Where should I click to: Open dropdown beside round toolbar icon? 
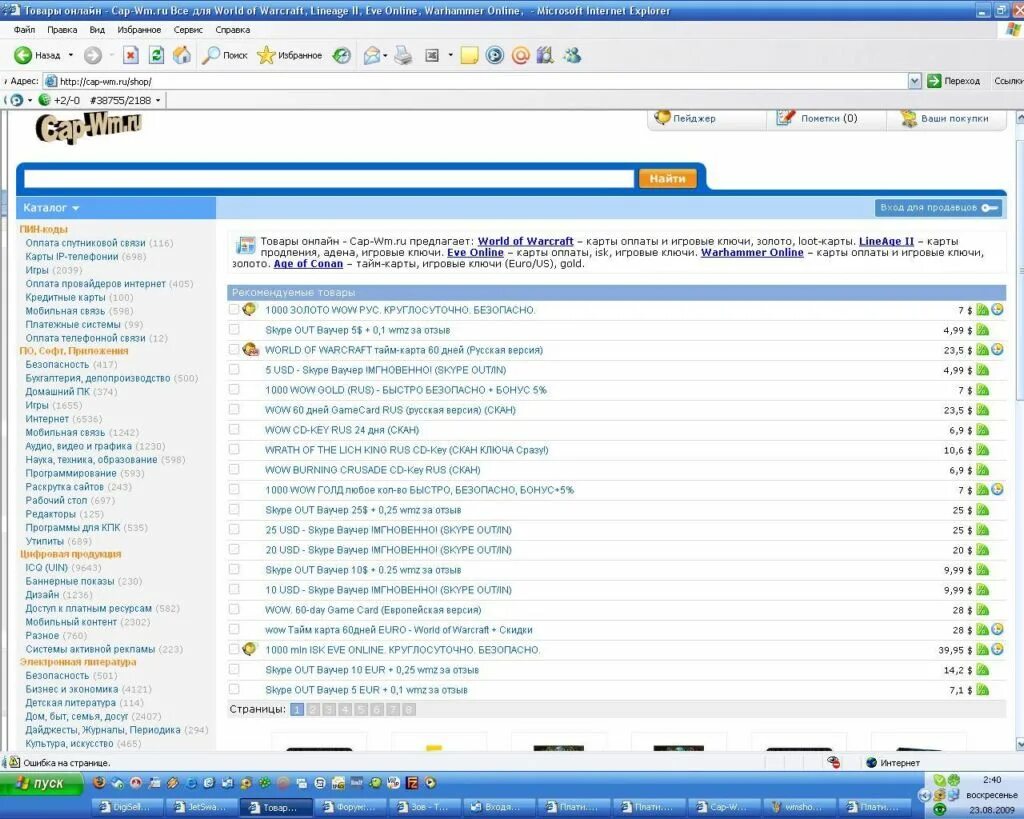[x=30, y=100]
